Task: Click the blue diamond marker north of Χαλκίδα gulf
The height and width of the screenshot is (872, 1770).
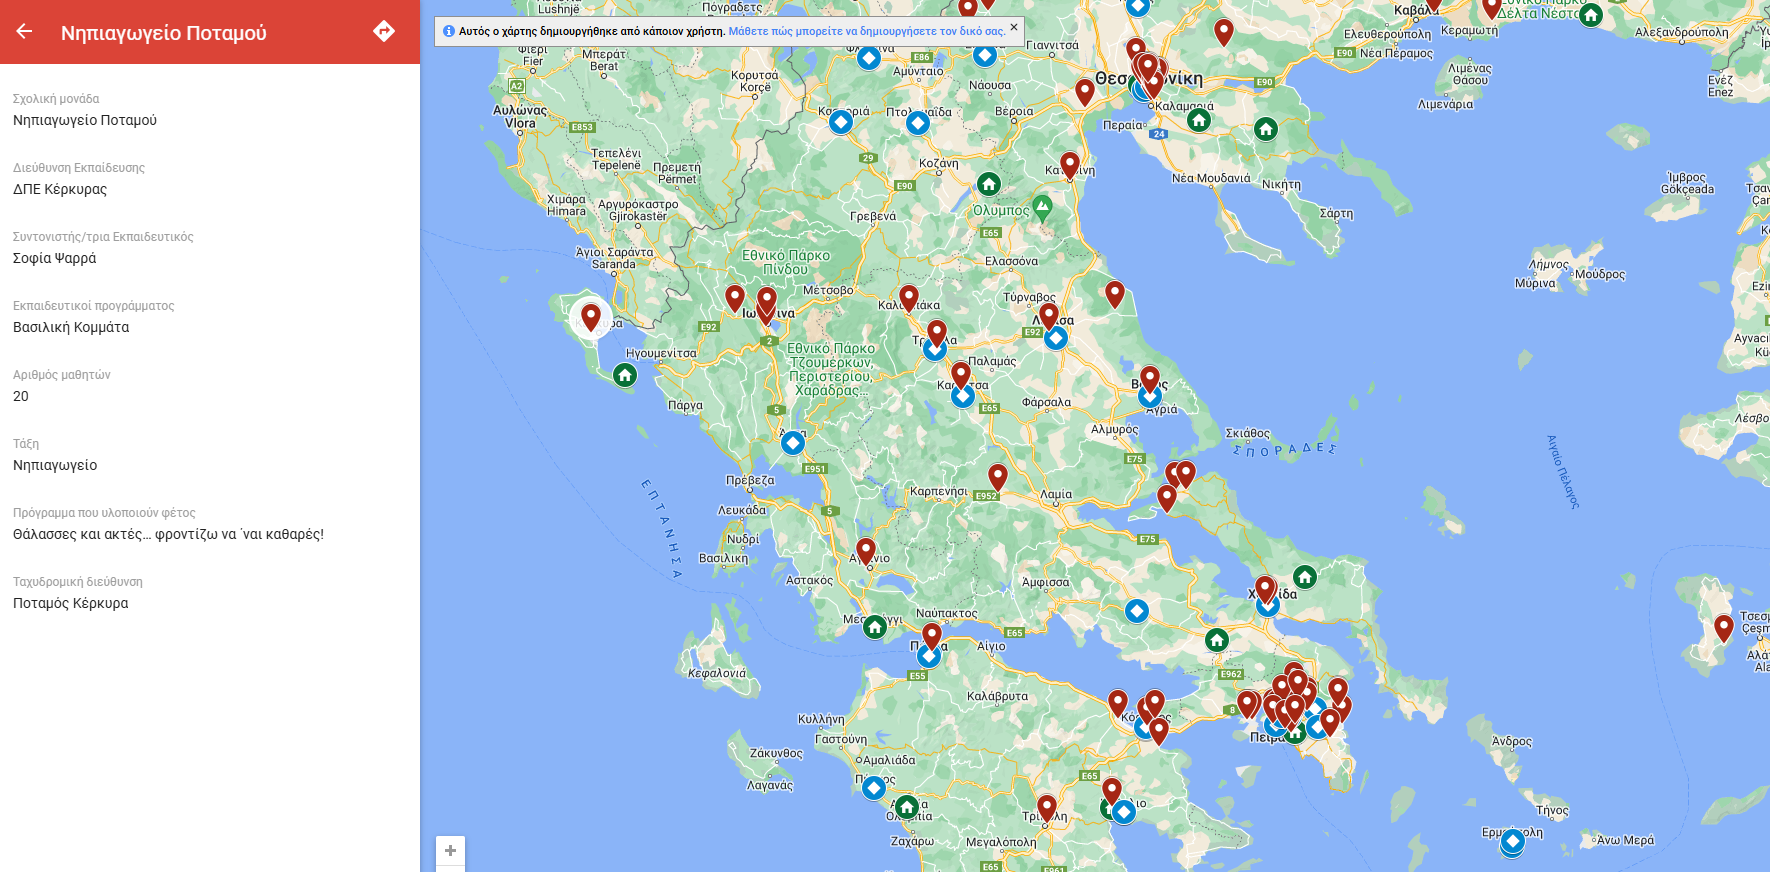Action: click(1137, 611)
